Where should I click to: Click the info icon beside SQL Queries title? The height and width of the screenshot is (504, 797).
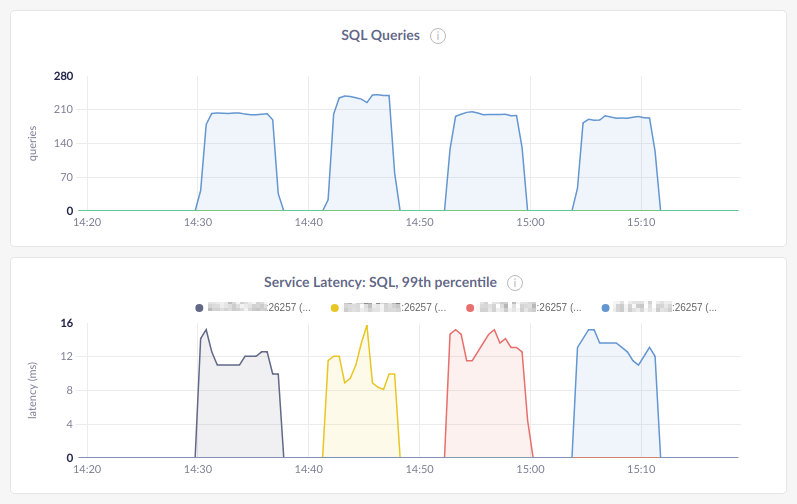(438, 36)
